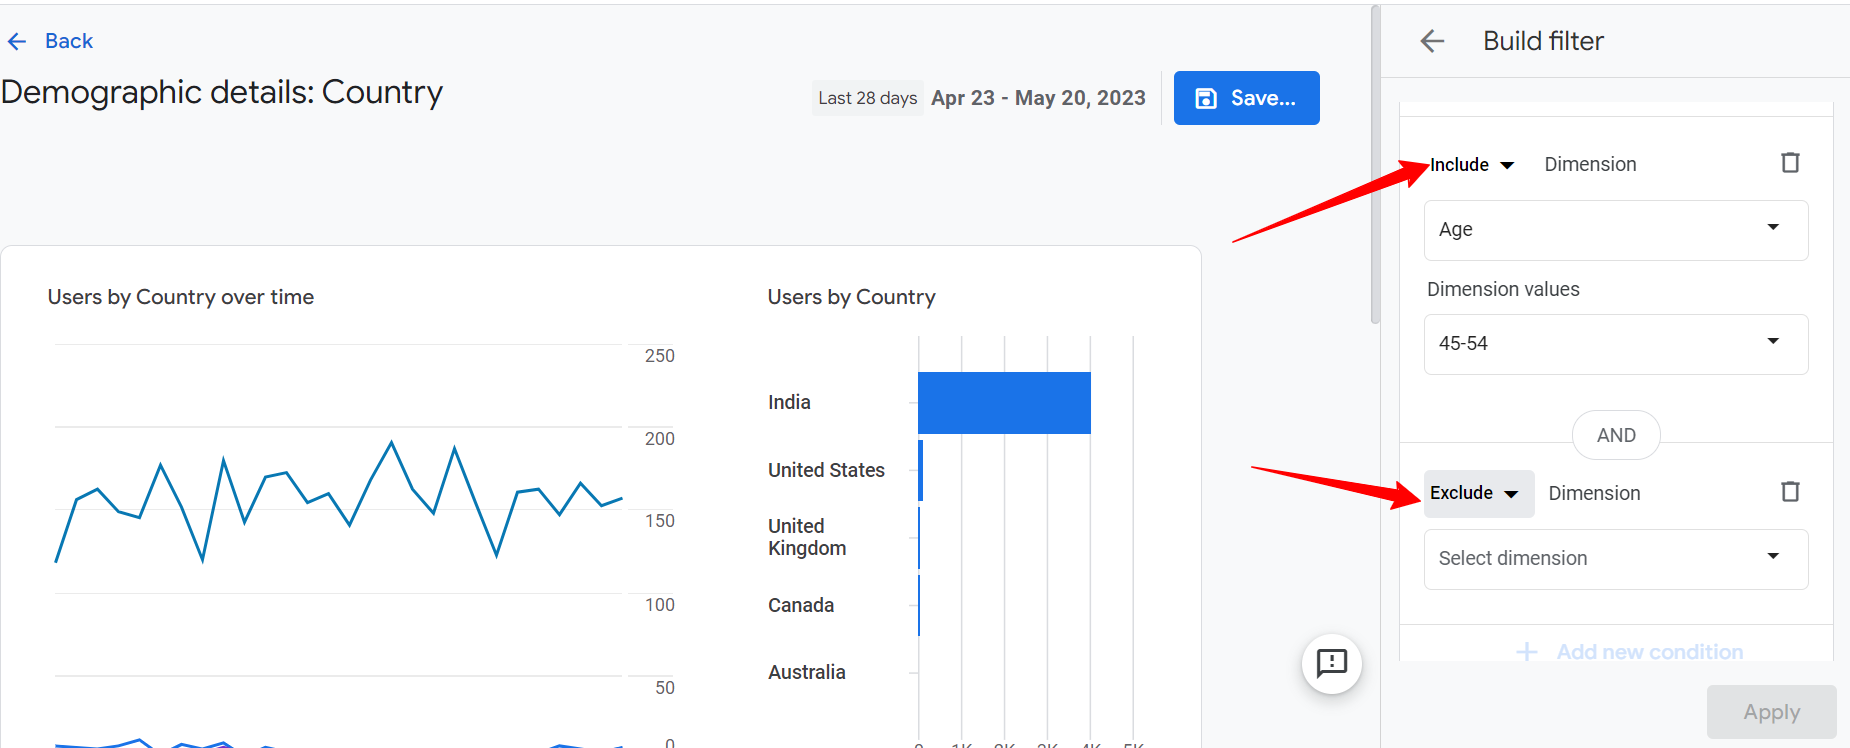The width and height of the screenshot is (1850, 748).
Task: Delete the Exclude condition with trash icon
Action: [x=1790, y=492]
